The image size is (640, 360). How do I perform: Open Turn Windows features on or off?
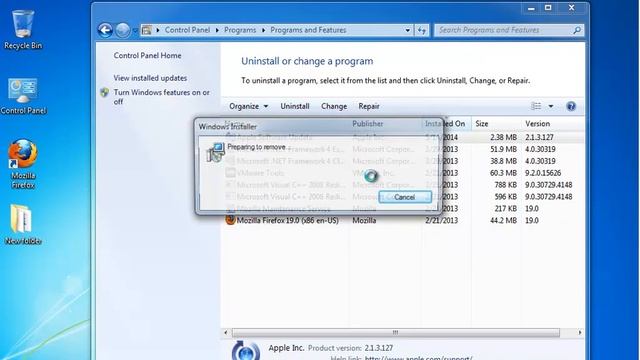coord(161,97)
